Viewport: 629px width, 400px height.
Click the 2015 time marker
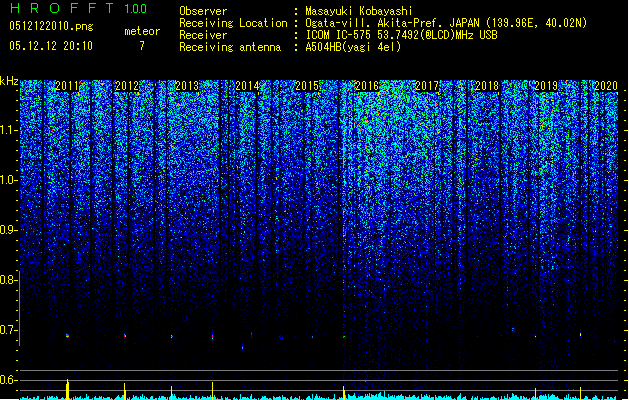[x=307, y=86]
